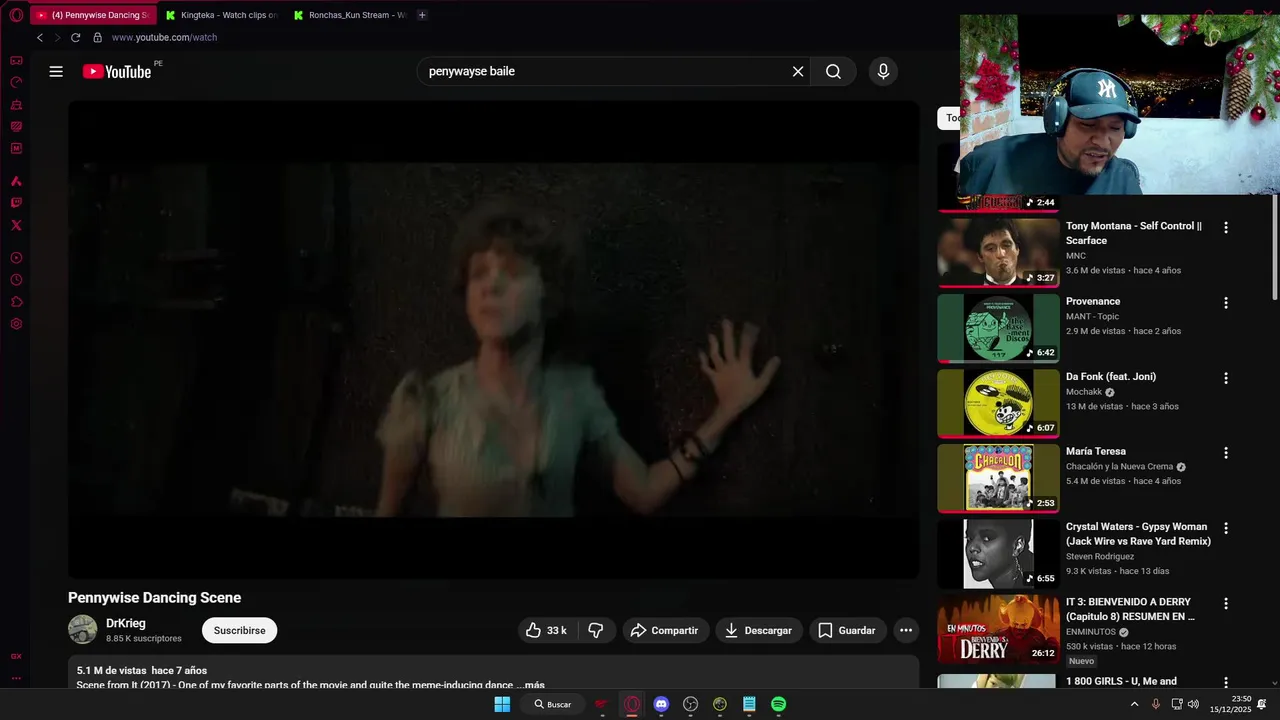Open the 'Da Fonk (feat. Joni)' title

(x=1111, y=376)
